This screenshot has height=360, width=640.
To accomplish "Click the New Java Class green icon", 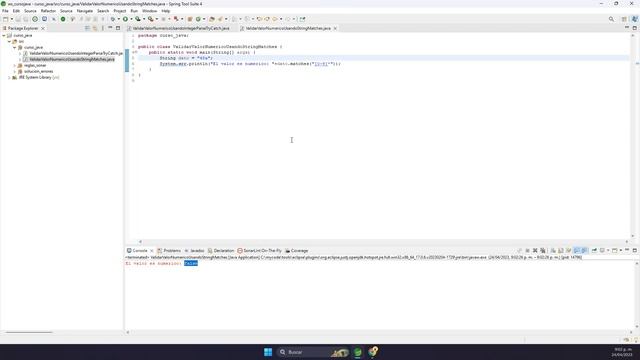I will point(198,19).
